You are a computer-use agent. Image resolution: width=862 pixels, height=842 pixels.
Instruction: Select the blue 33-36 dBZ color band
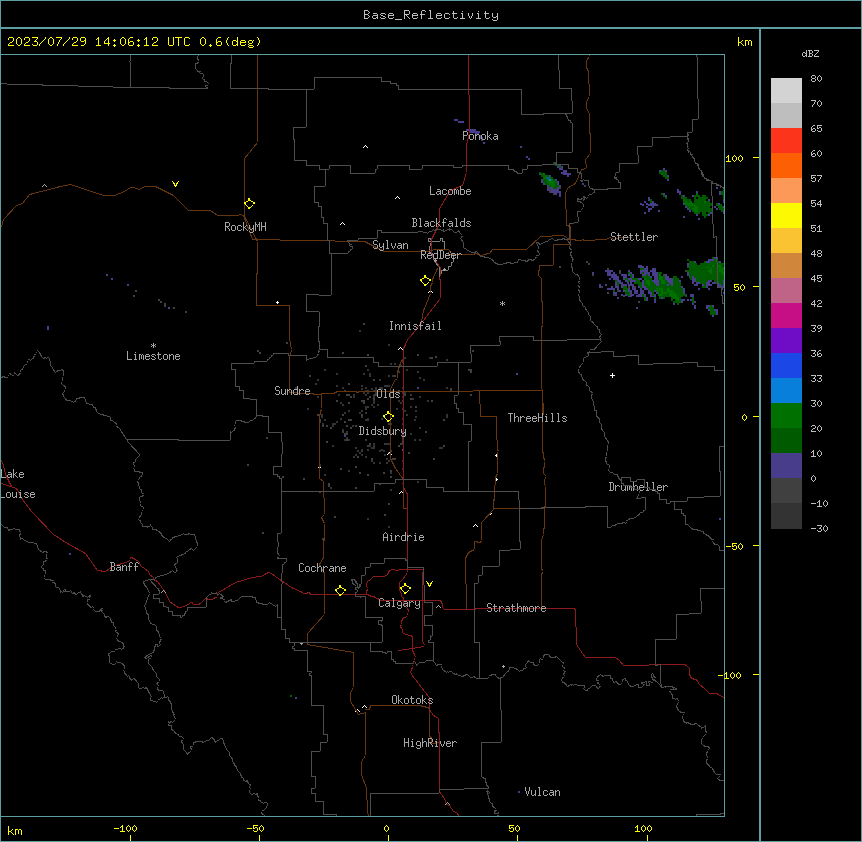786,365
